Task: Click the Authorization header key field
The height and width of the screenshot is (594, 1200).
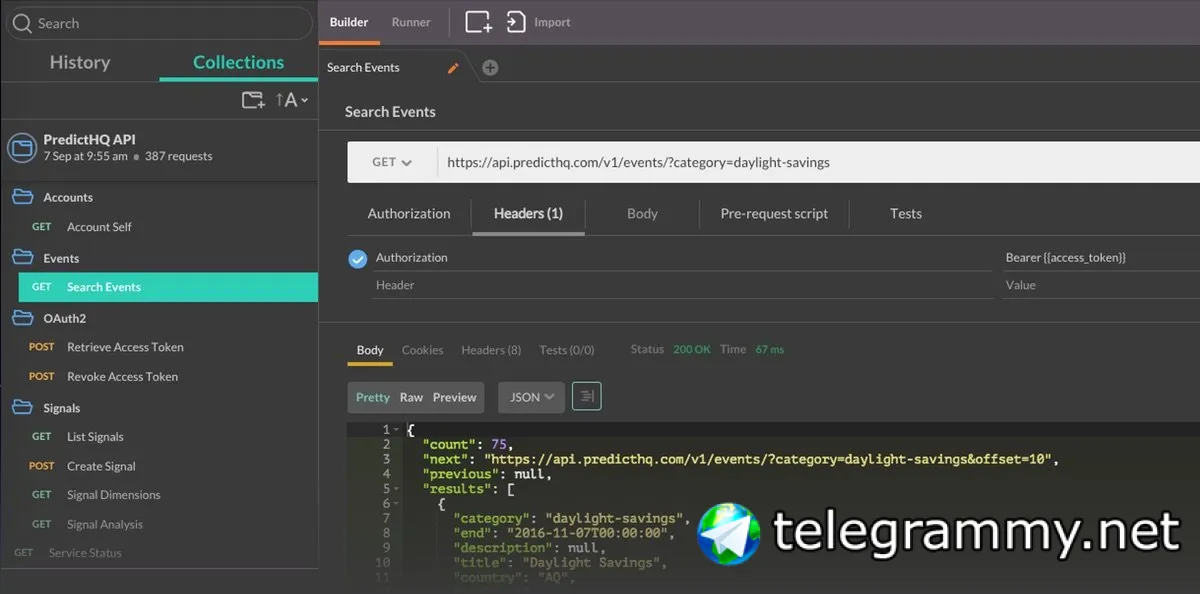Action: 683,258
